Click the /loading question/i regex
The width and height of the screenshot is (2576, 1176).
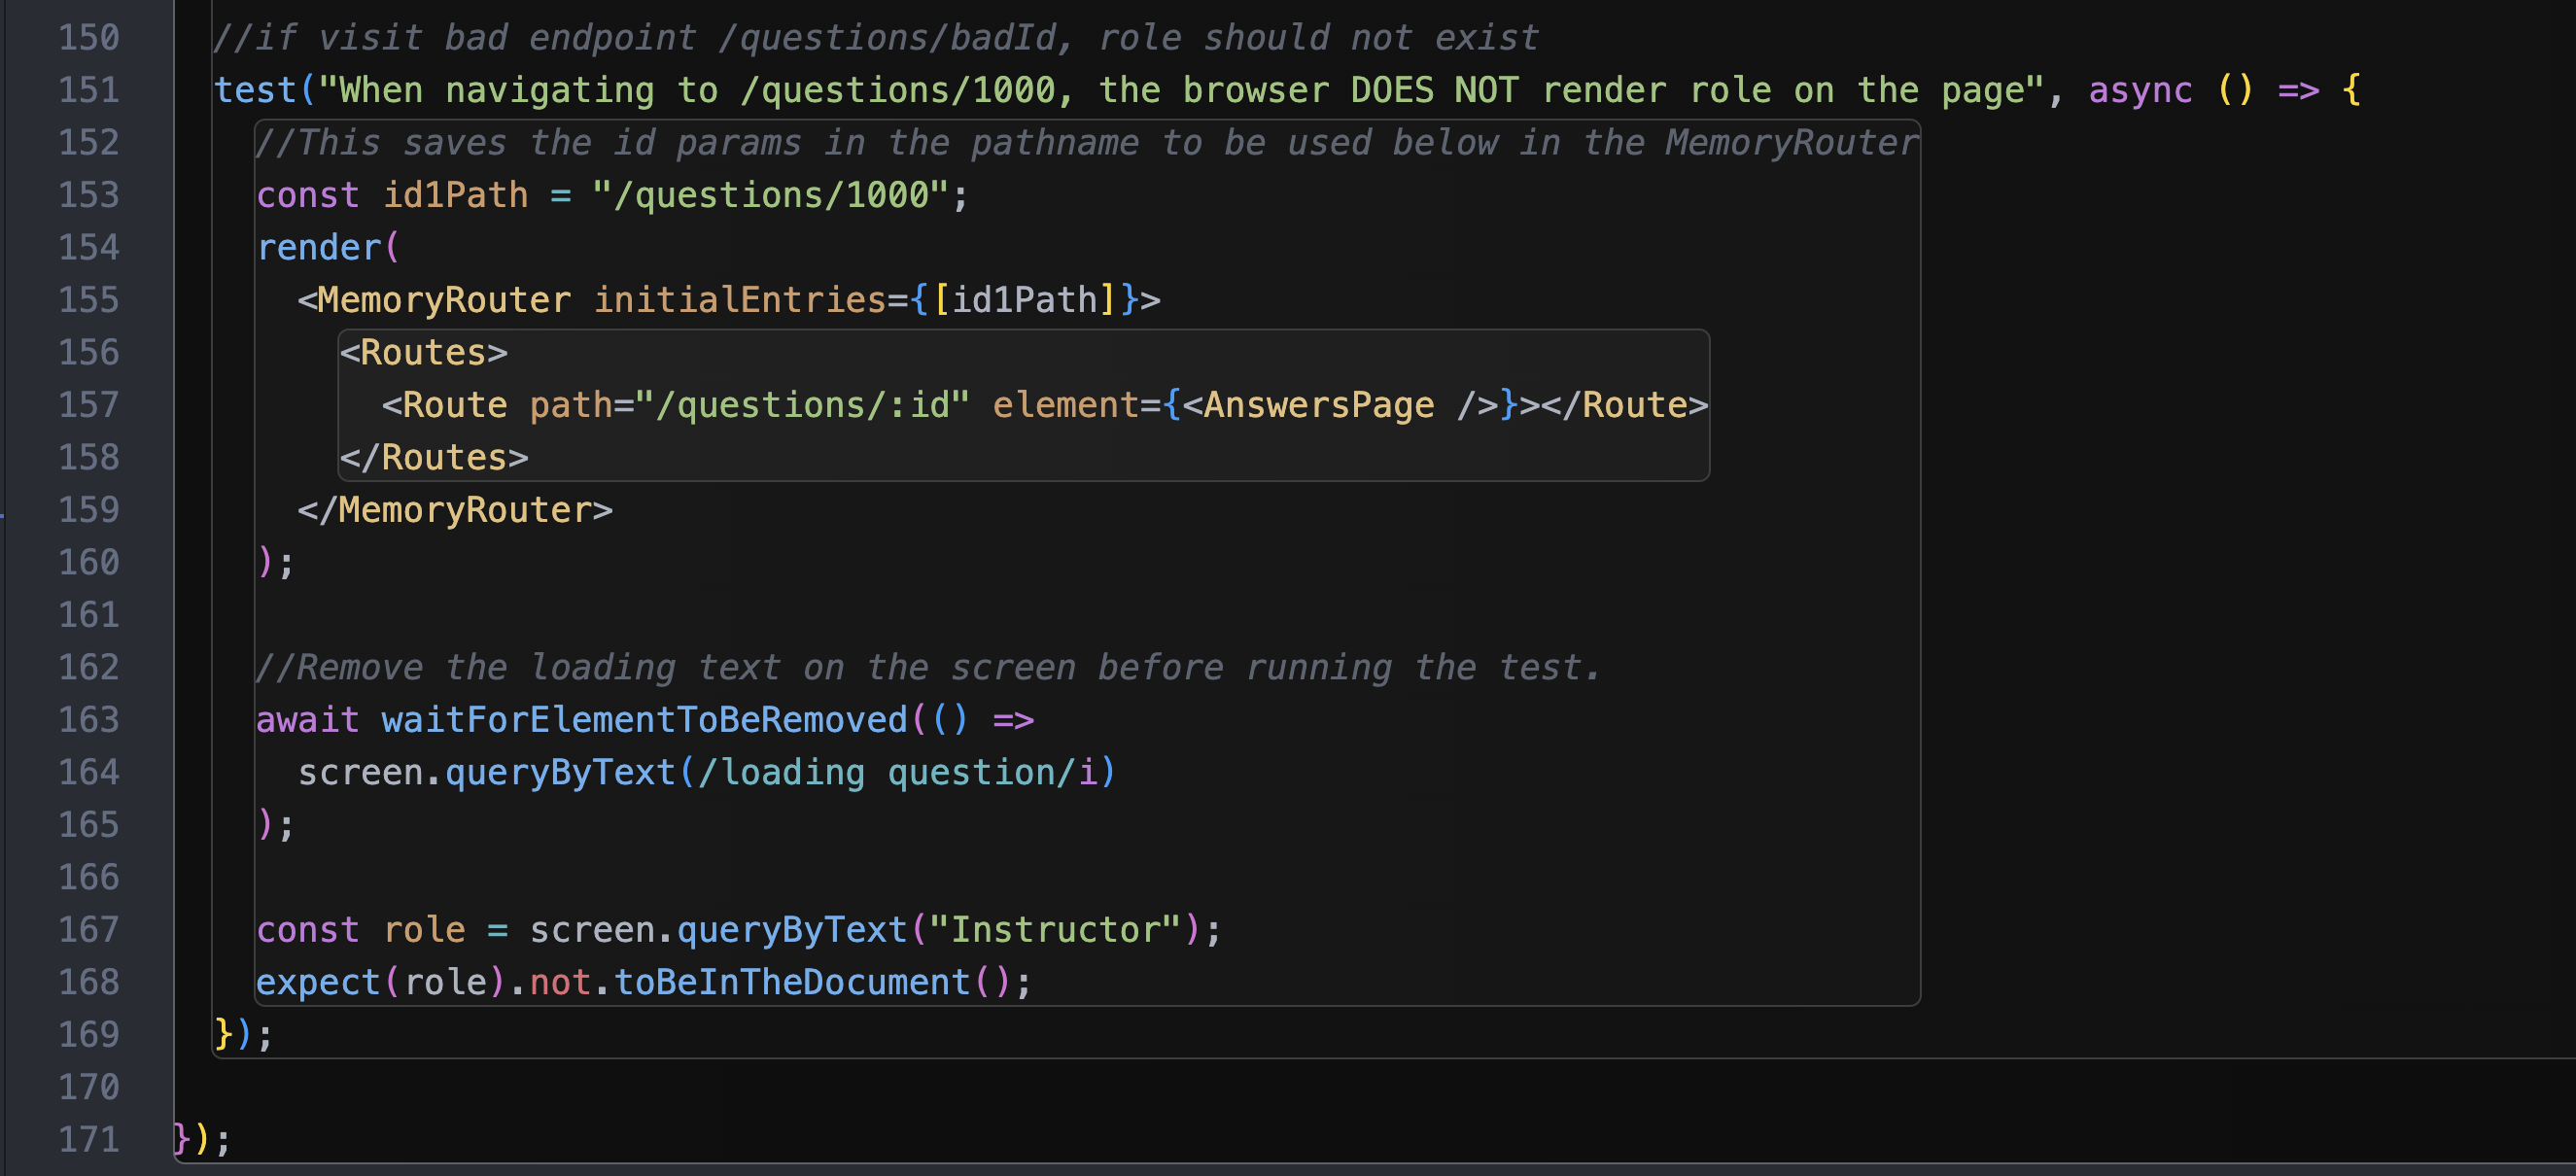coord(897,772)
